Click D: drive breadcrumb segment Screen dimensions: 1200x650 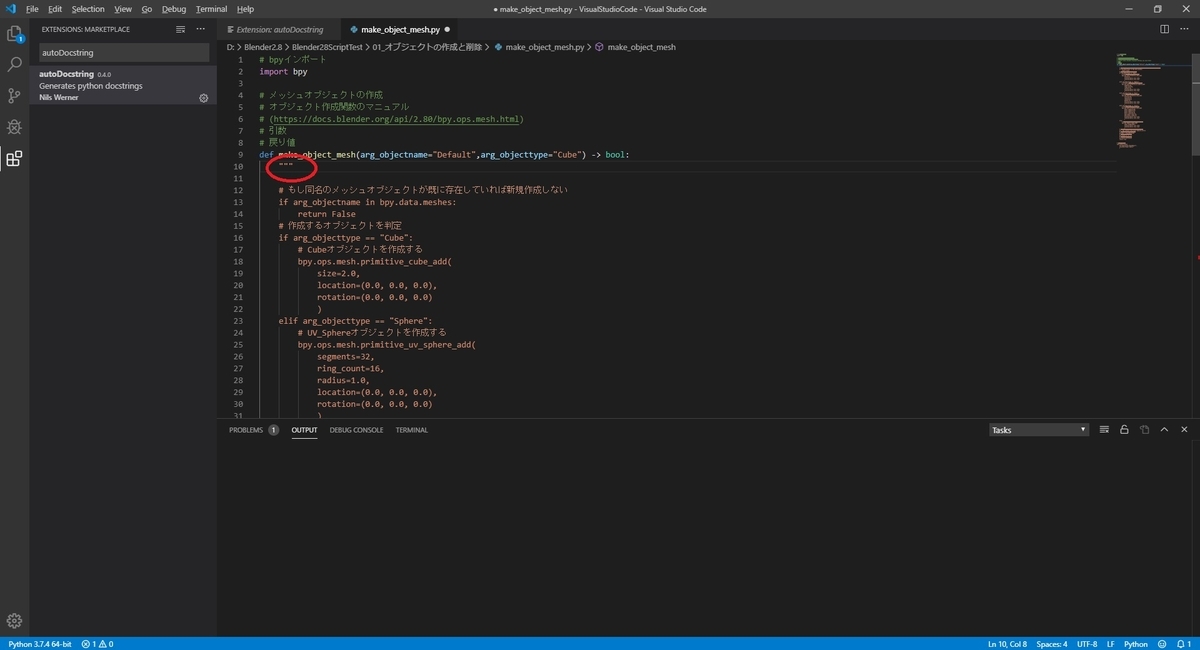coord(230,47)
